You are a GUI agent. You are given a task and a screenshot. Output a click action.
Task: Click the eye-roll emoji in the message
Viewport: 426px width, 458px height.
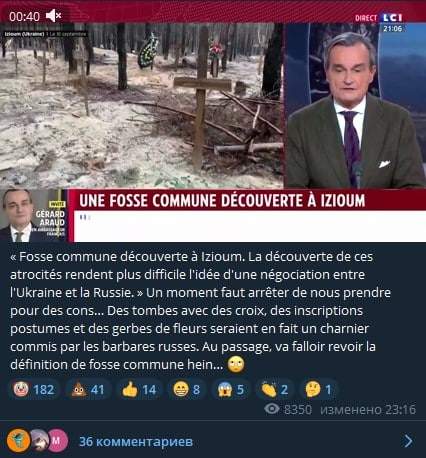click(x=236, y=364)
